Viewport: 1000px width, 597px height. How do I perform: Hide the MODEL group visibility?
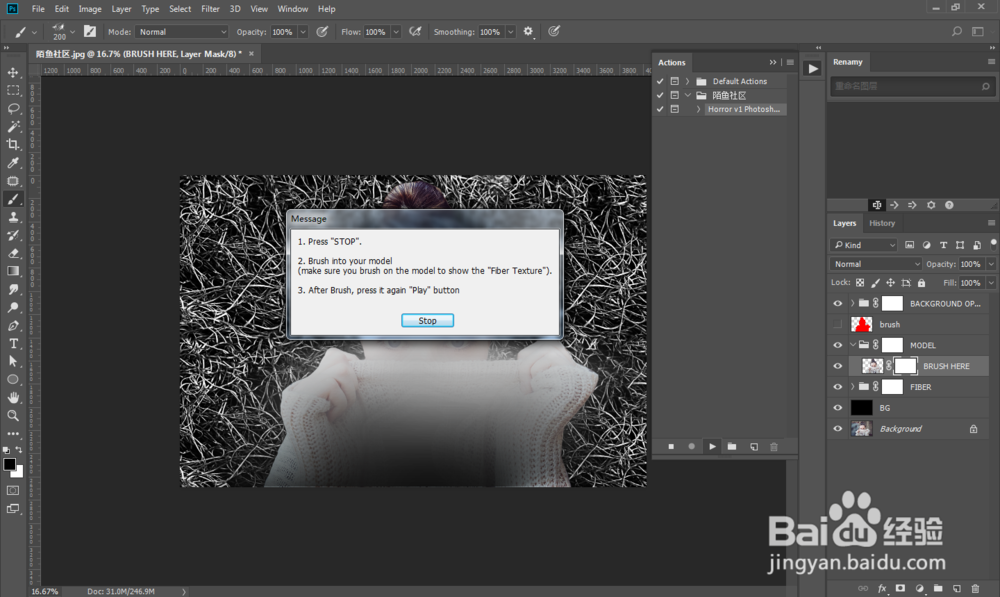pos(838,345)
